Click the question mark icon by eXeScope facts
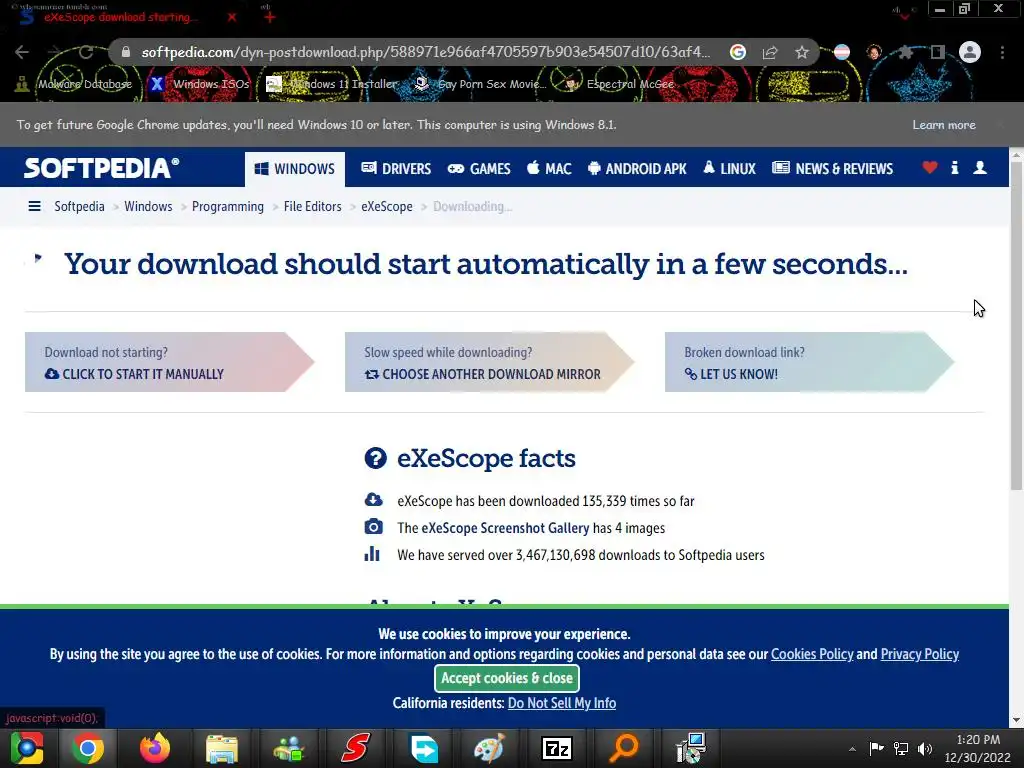Viewport: 1024px width, 768px height. coord(376,458)
